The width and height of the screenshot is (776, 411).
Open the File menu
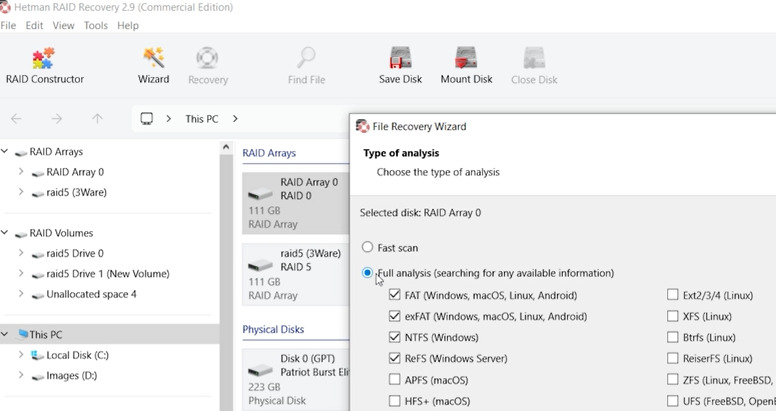click(8, 26)
